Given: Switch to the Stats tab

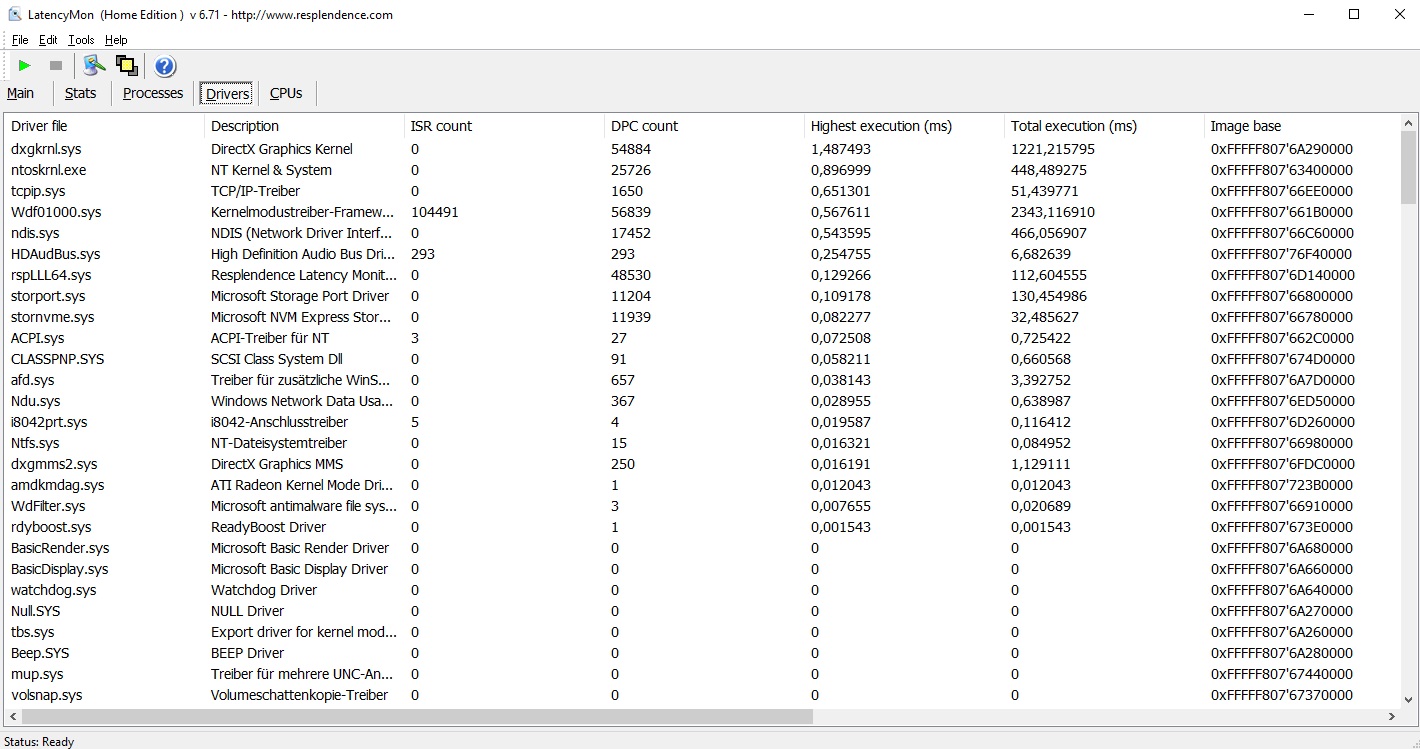Looking at the screenshot, I should click(81, 93).
